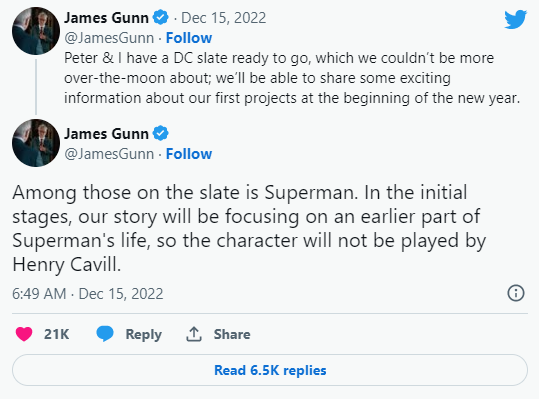Open the Dec 15, 2022 date on top tweet
539x399 pixels.
223,18
